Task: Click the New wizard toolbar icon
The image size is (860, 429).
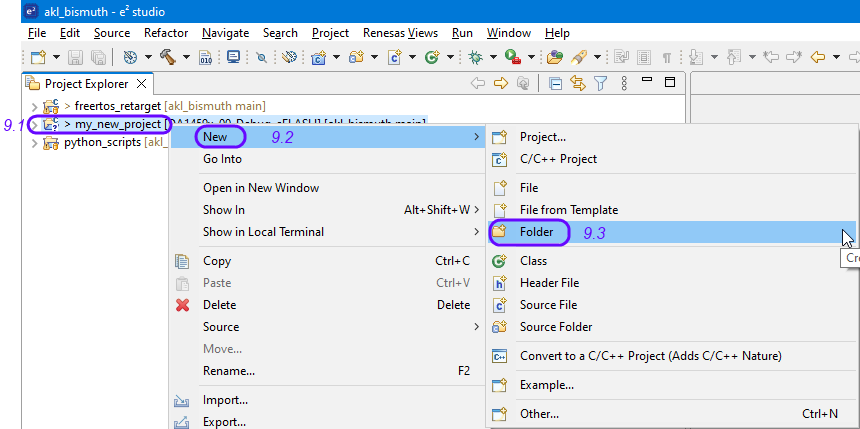Action: [38, 57]
